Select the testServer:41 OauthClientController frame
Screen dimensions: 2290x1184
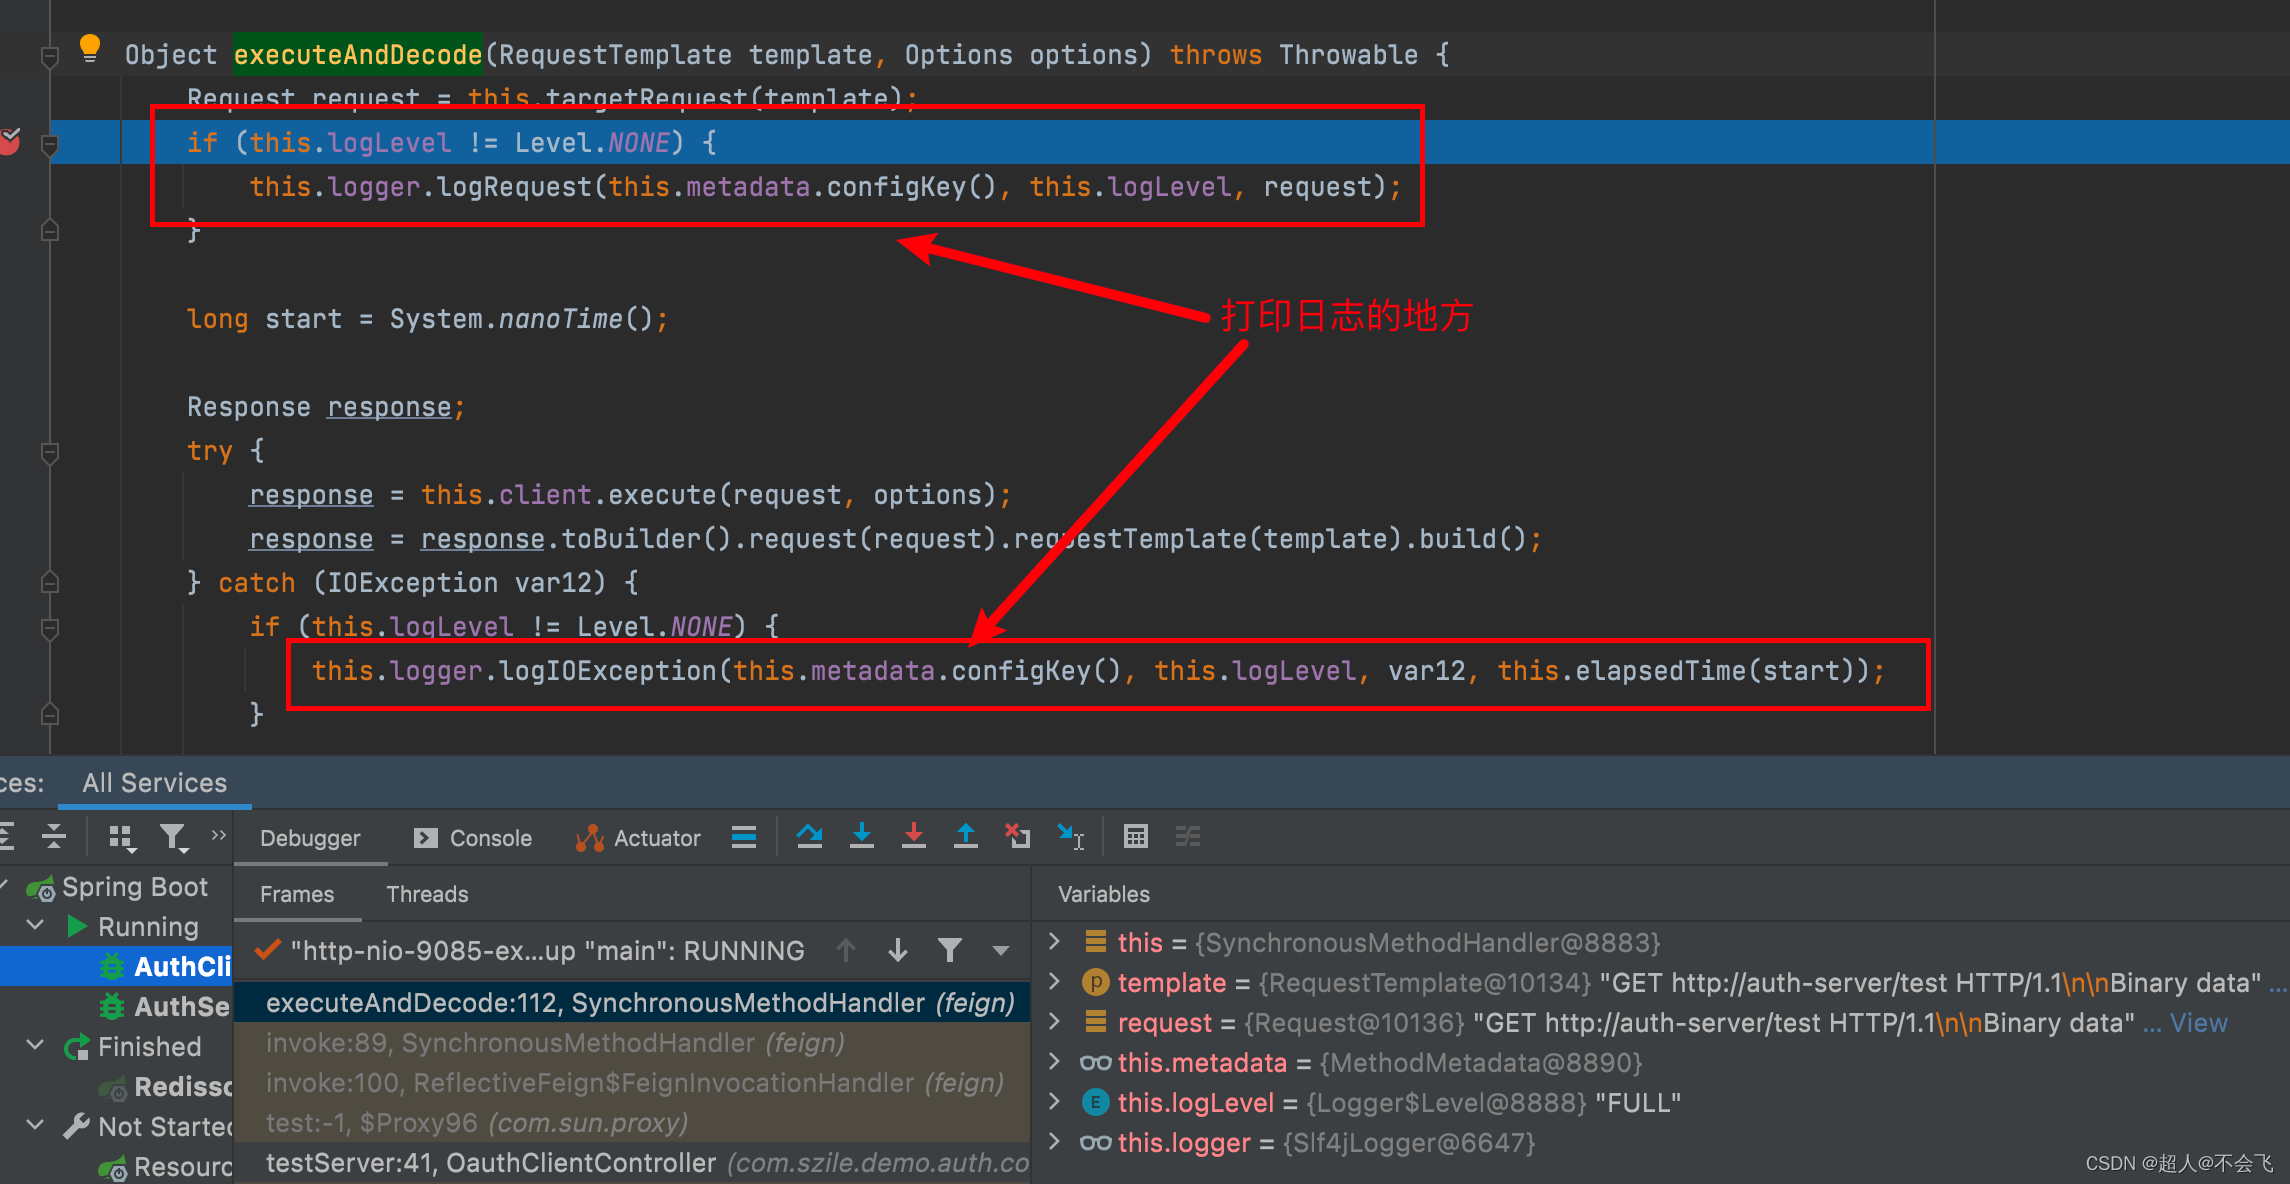point(632,1163)
